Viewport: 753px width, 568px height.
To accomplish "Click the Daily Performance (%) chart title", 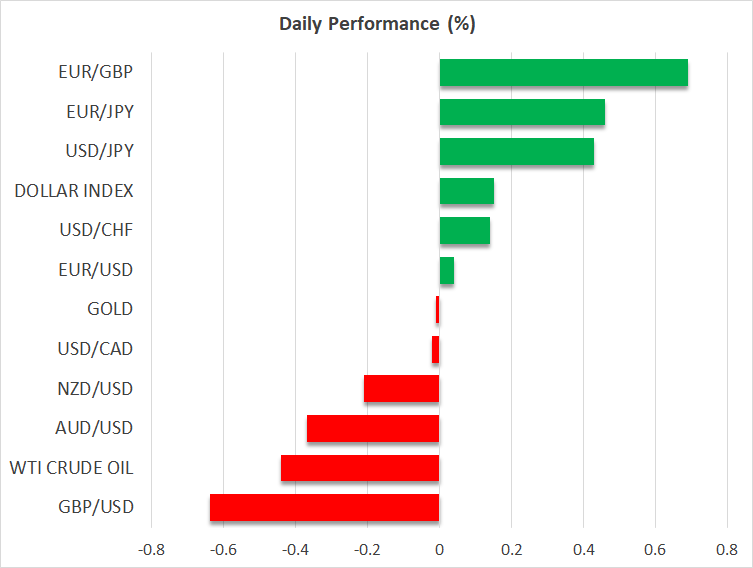I will coord(376,24).
